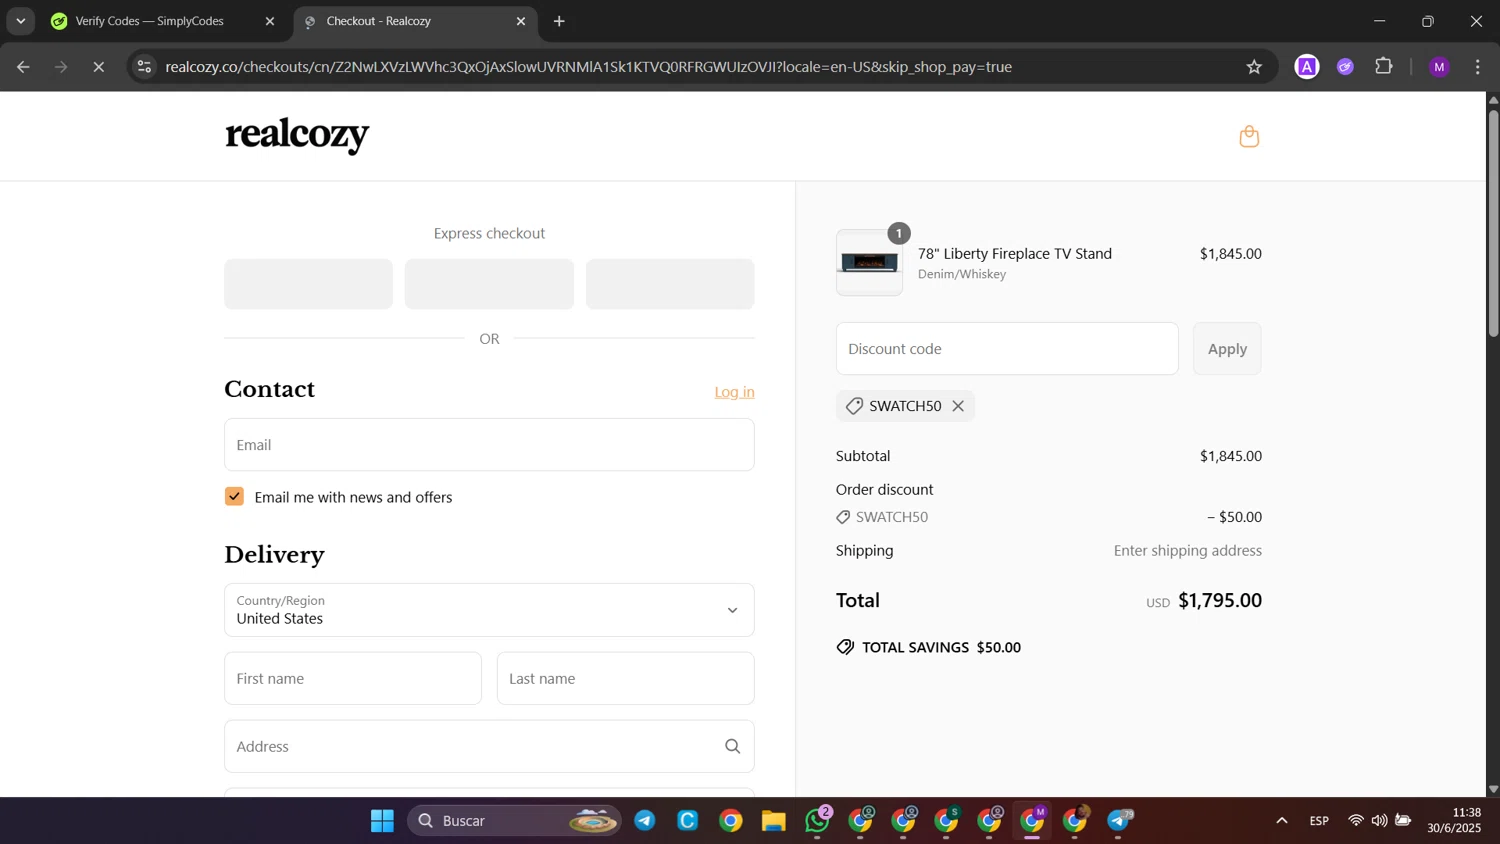
Task: Focus the Discount code field
Action: tap(1007, 349)
